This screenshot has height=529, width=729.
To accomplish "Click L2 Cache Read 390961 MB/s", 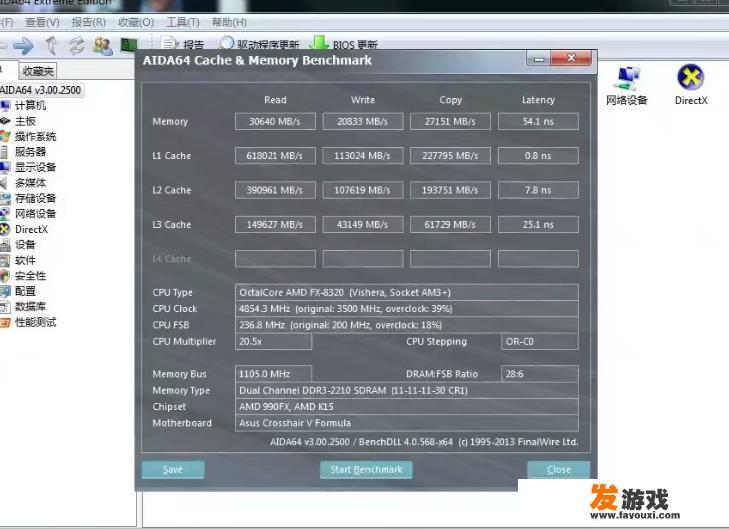I will click(275, 190).
